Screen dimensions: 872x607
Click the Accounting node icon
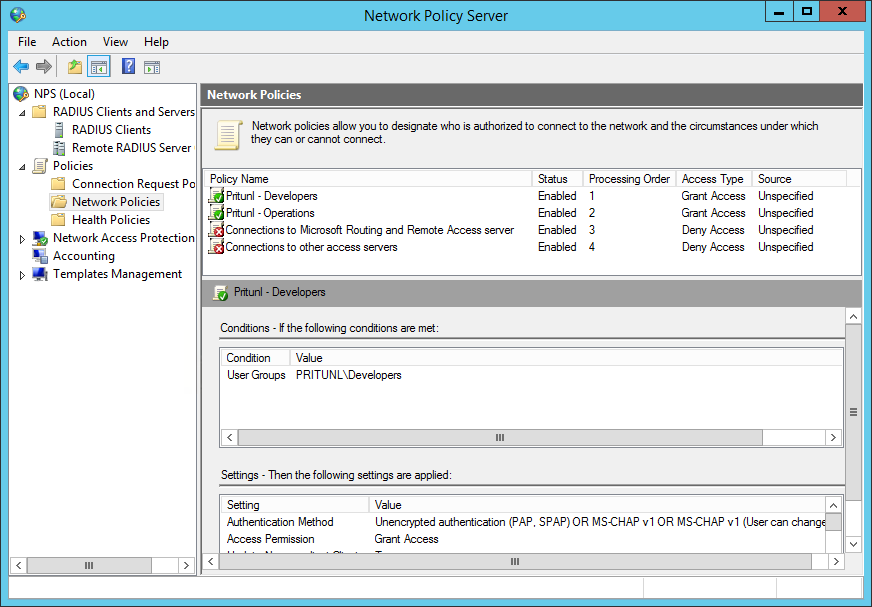pos(40,256)
